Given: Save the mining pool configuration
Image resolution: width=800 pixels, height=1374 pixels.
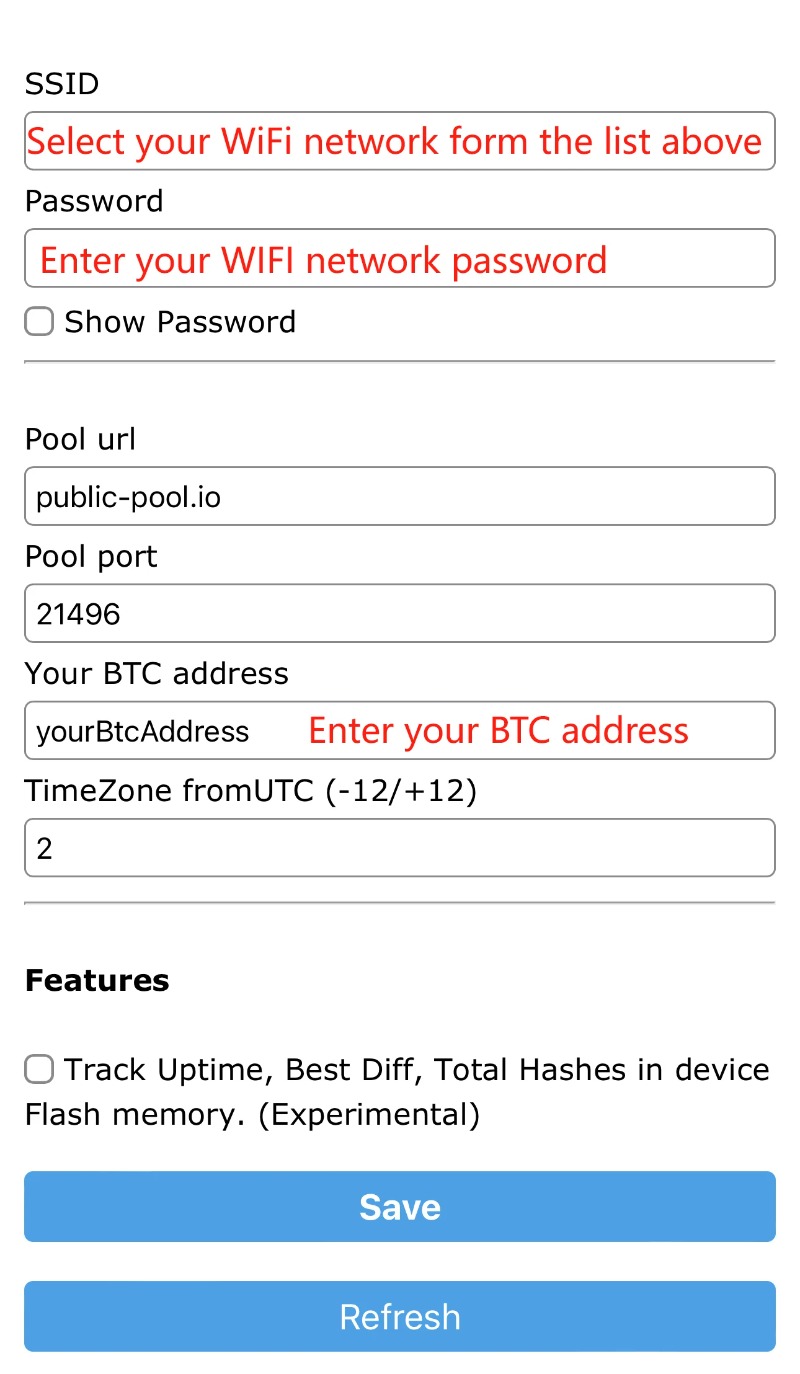Looking at the screenshot, I should point(400,1206).
